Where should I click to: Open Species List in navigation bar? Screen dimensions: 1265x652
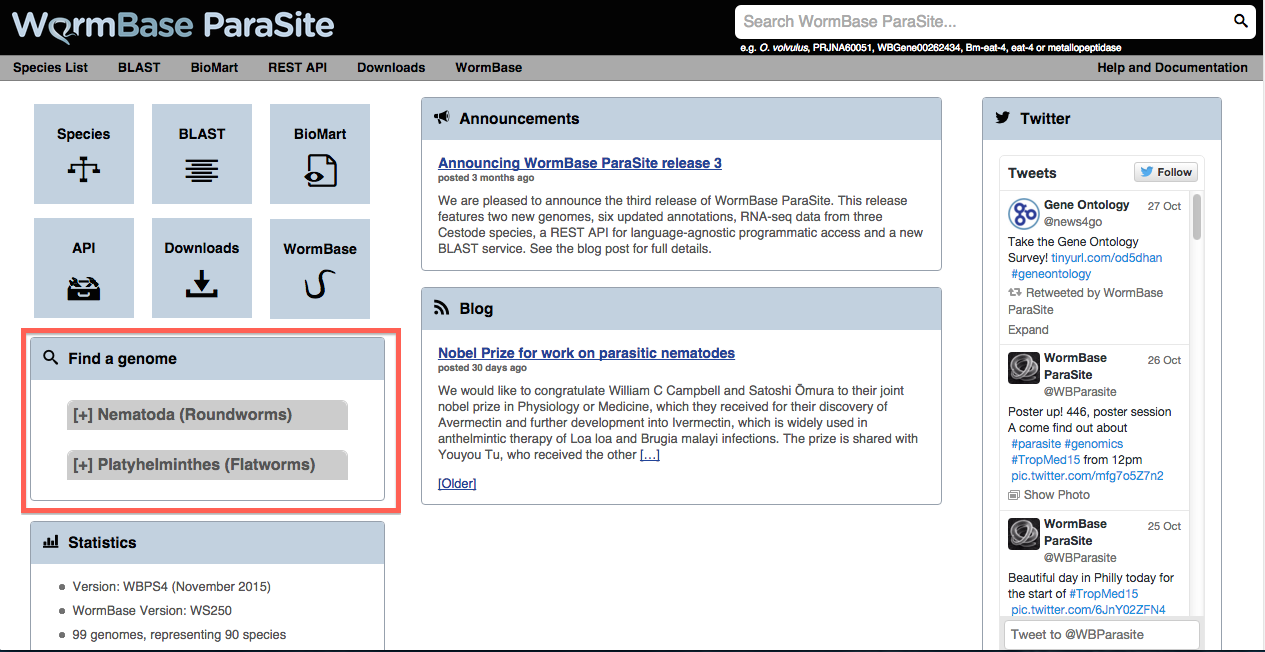pos(50,68)
